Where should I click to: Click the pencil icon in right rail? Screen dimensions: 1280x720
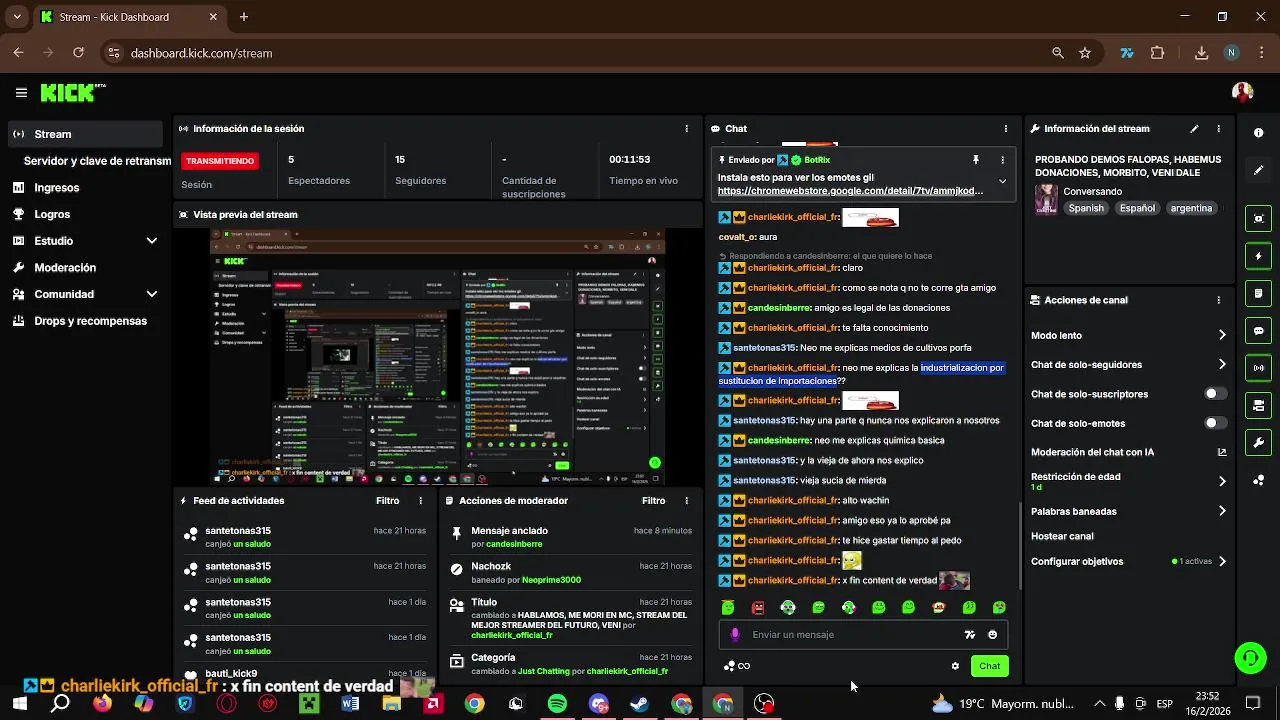point(1258,170)
